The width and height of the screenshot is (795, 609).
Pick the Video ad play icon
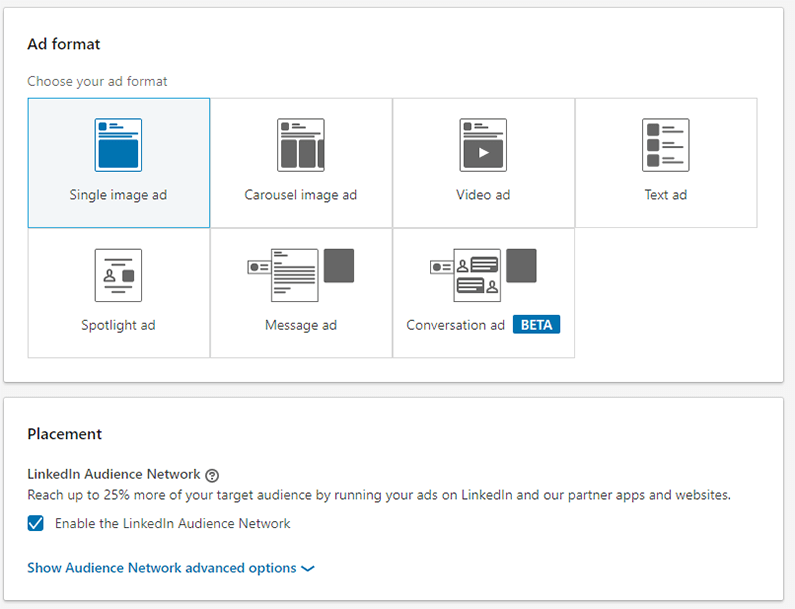point(483,145)
